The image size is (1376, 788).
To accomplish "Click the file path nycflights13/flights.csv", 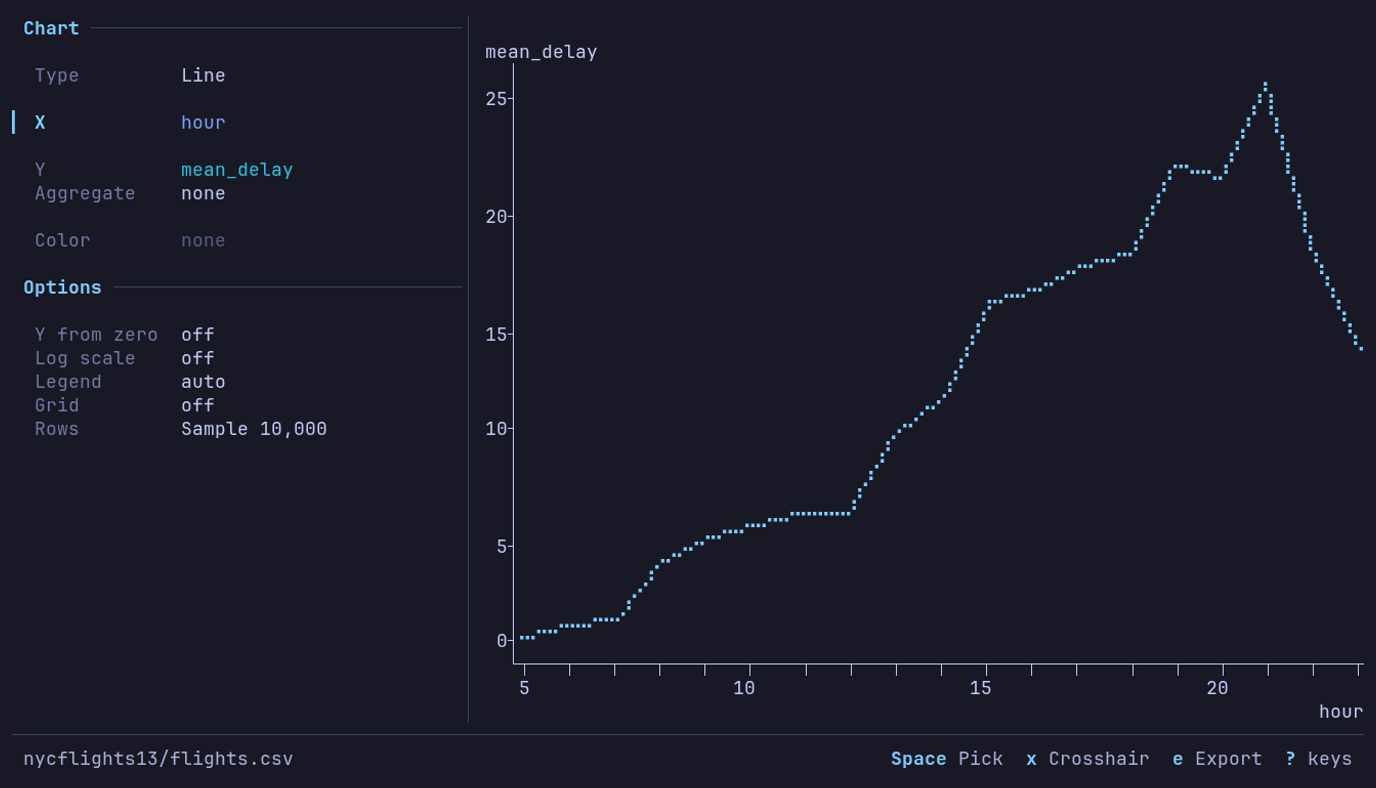I will (158, 759).
